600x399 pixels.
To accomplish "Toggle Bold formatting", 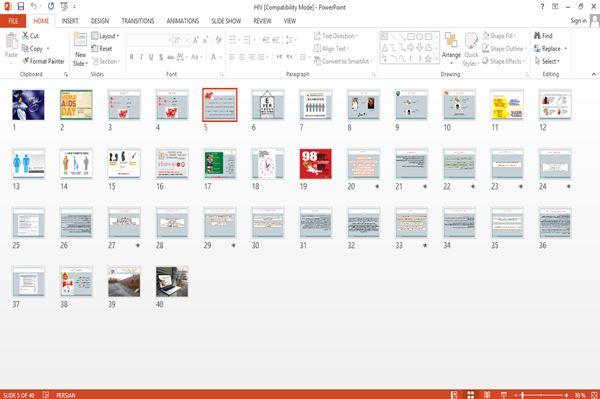I will 132,57.
